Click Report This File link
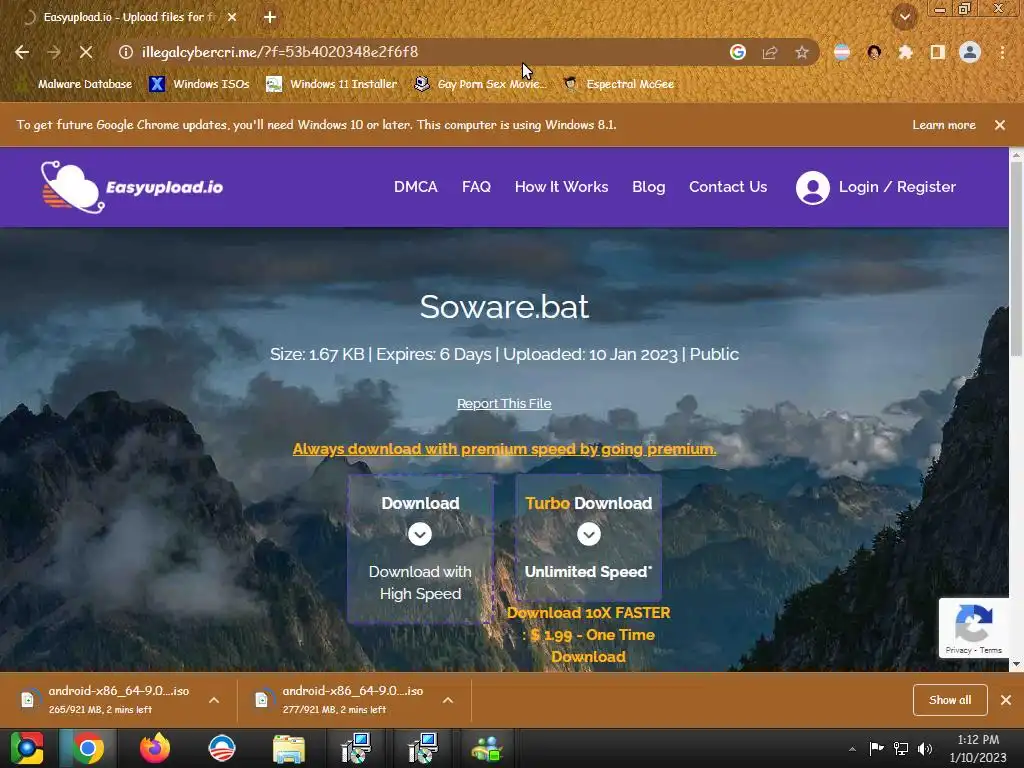This screenshot has width=1024, height=768. 504,404
